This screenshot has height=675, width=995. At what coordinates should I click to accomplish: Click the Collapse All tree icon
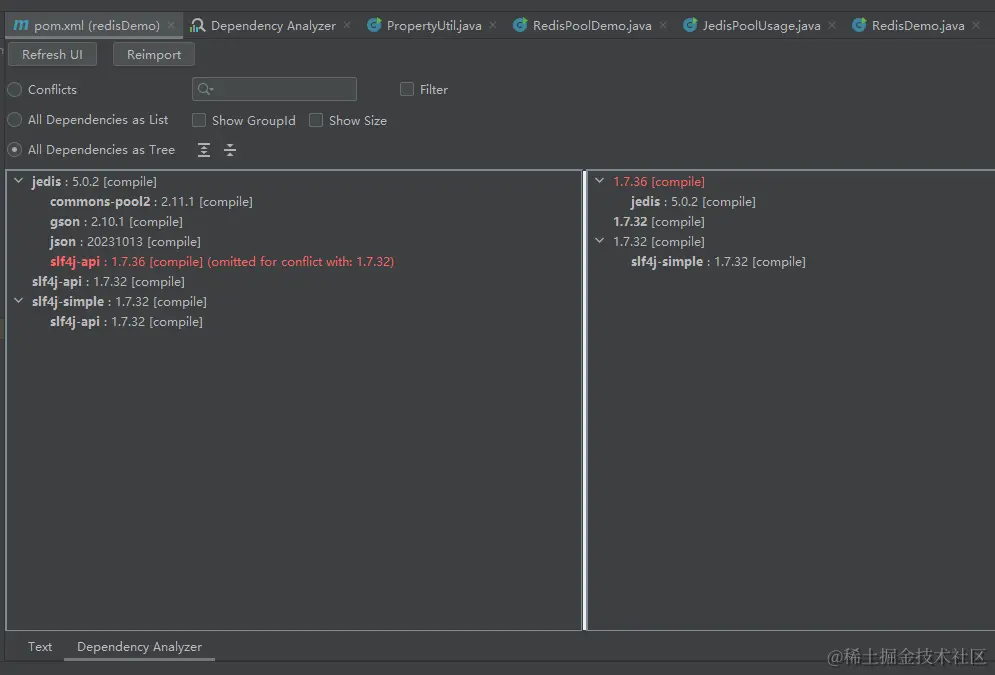click(x=230, y=150)
